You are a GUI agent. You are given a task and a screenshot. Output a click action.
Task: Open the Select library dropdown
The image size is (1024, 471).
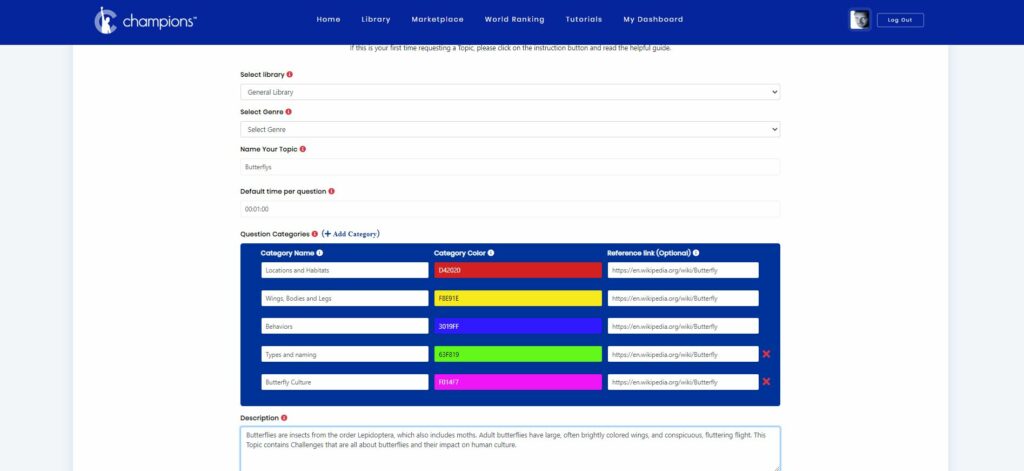pos(510,92)
